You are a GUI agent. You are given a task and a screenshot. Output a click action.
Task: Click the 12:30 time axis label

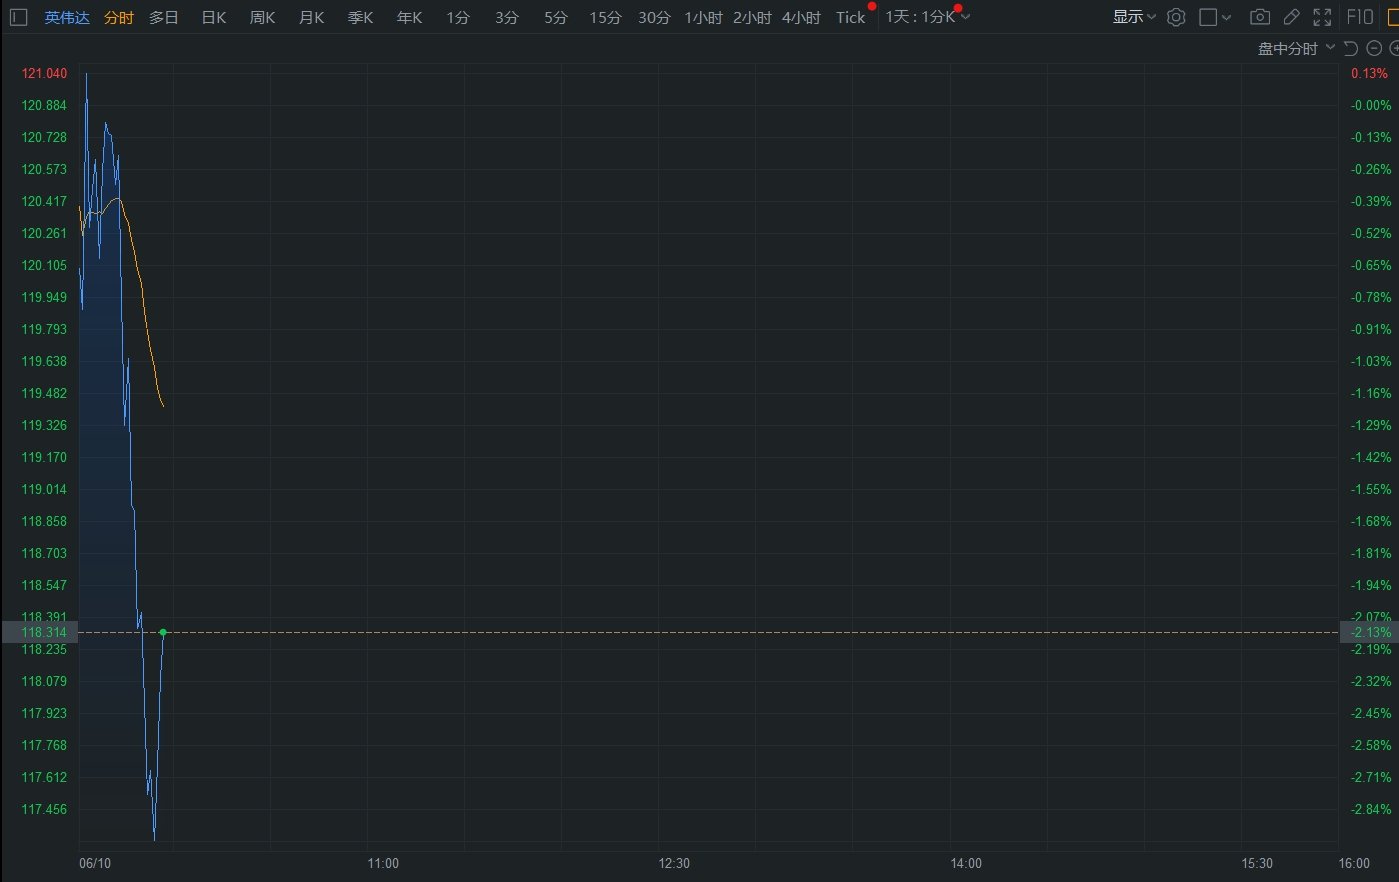[x=674, y=863]
